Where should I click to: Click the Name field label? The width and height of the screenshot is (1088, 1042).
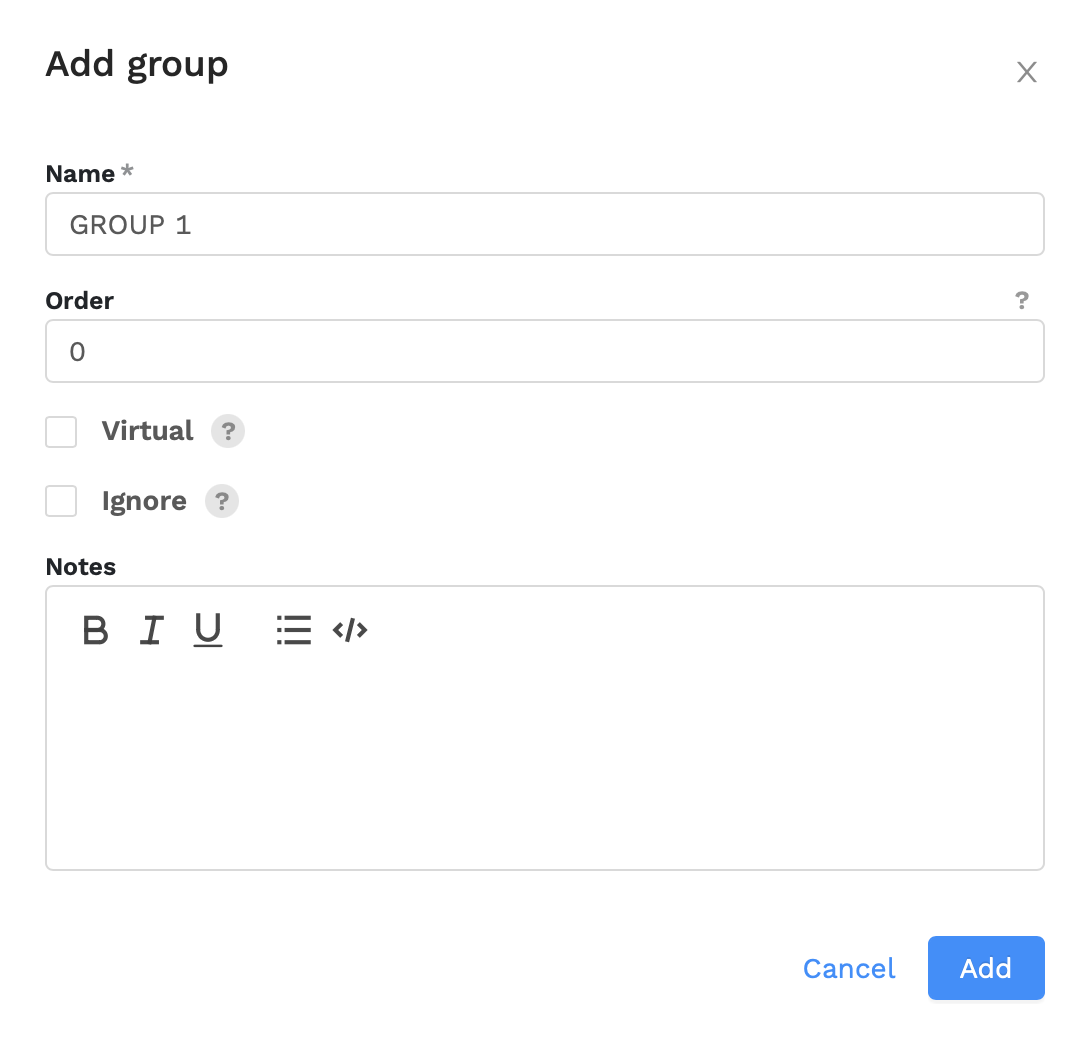click(x=80, y=173)
